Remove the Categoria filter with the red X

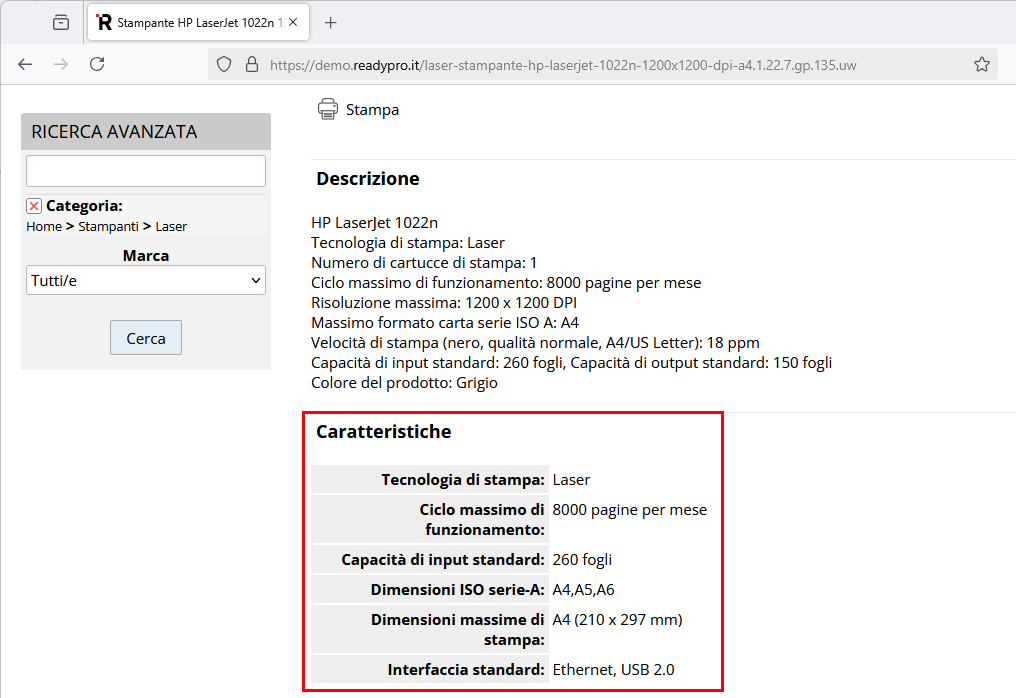tap(34, 206)
